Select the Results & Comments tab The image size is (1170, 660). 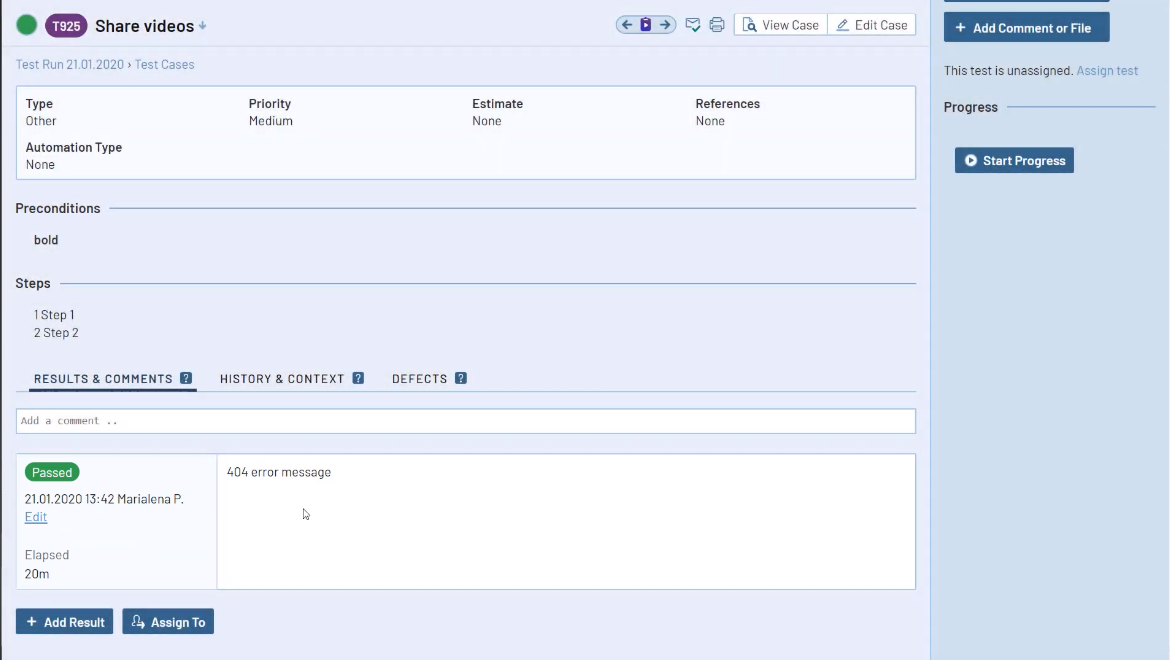pos(103,379)
